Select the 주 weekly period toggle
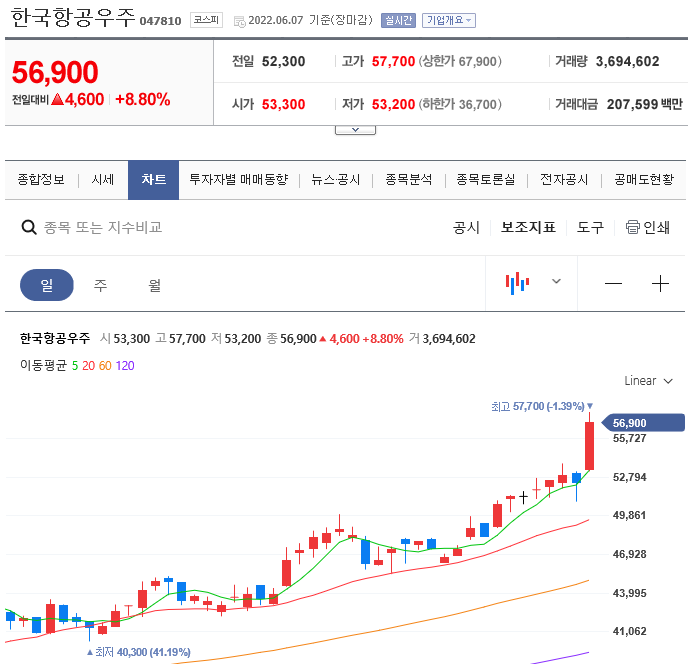The image size is (688, 664). 100,285
